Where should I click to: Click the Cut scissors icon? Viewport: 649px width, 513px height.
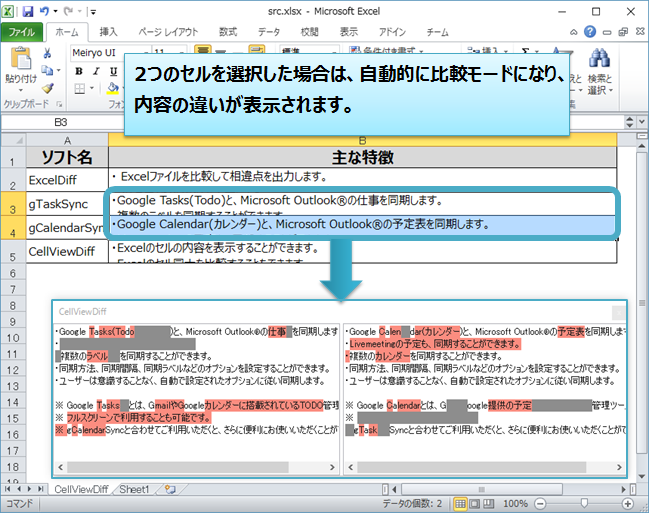coord(47,53)
